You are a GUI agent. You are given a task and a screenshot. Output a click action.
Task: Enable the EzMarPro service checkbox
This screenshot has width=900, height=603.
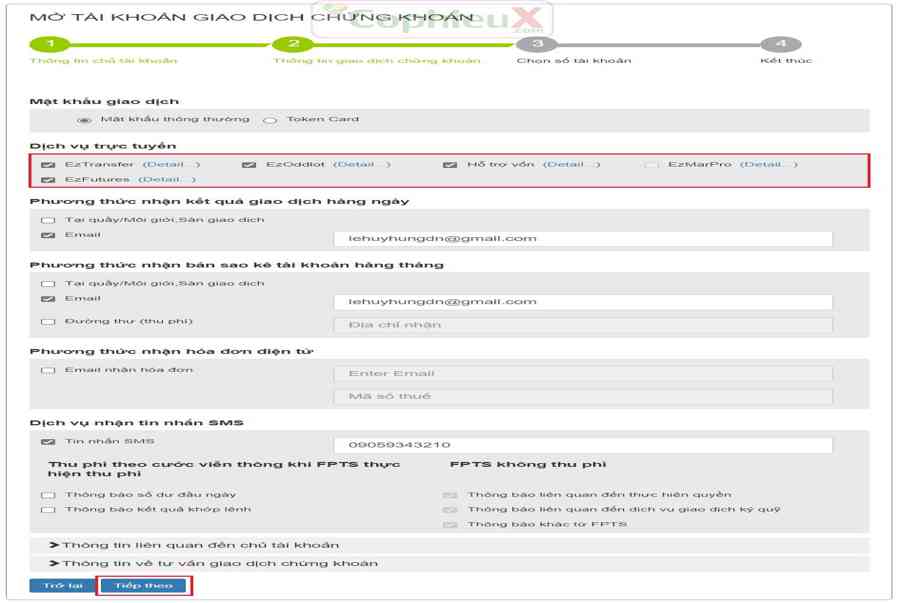pyautogui.click(x=652, y=165)
